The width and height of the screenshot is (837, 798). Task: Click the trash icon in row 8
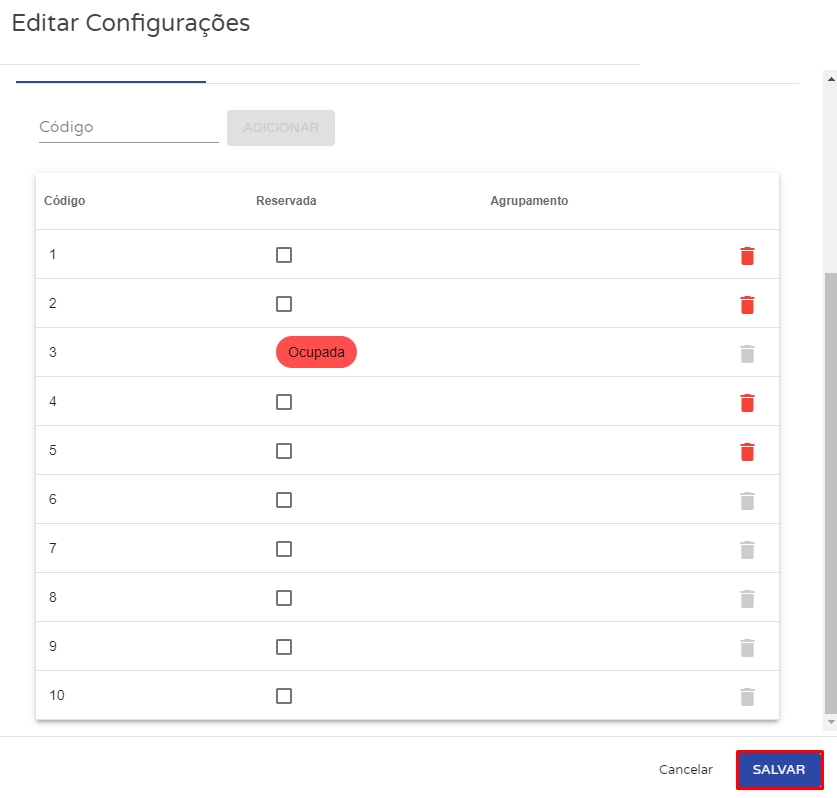[747, 599]
